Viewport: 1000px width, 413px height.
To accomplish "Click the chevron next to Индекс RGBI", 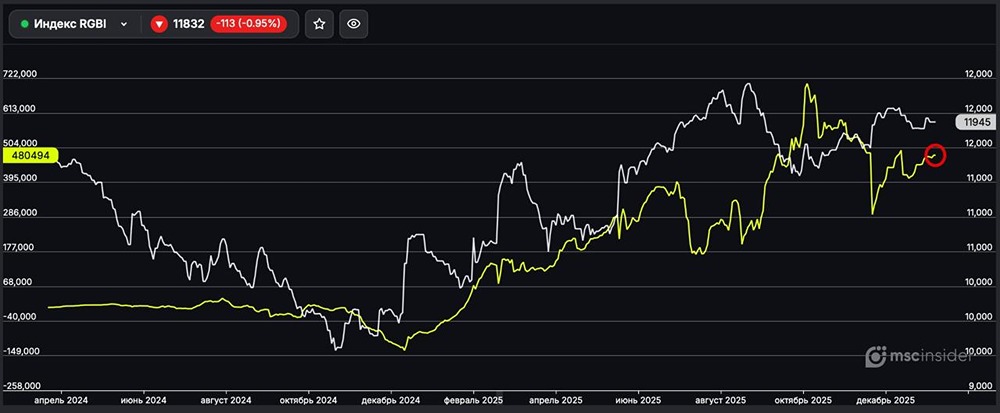I will click(123, 24).
